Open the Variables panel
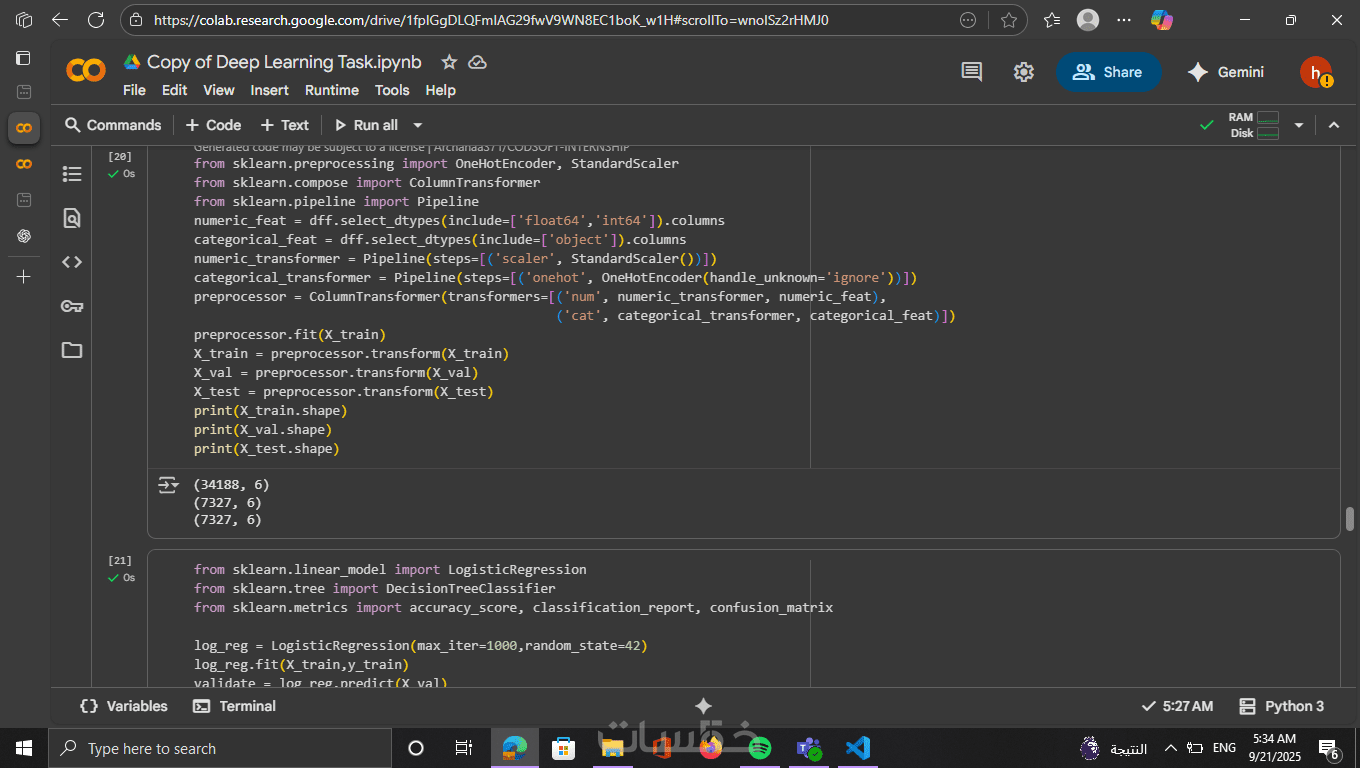Viewport: 1360px width, 768px height. tap(124, 706)
